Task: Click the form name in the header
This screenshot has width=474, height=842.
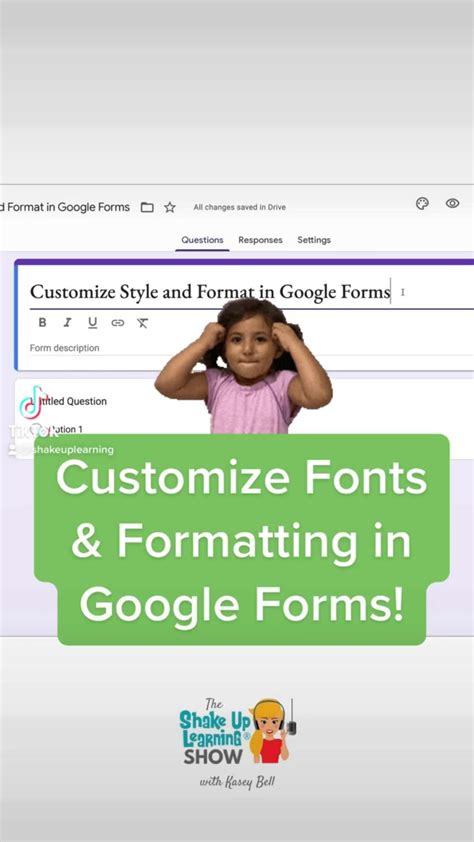Action: pyautogui.click(x=65, y=207)
